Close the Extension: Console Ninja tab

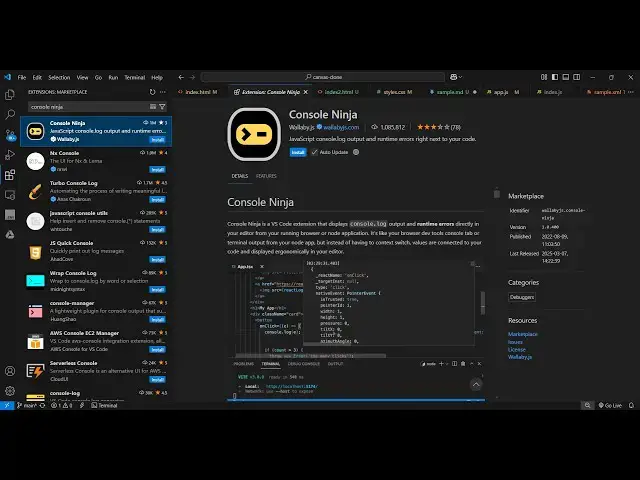tap(306, 92)
